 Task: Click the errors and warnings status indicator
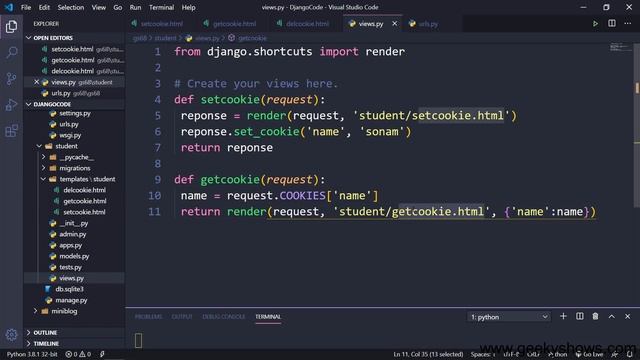pyautogui.click(x=78, y=354)
